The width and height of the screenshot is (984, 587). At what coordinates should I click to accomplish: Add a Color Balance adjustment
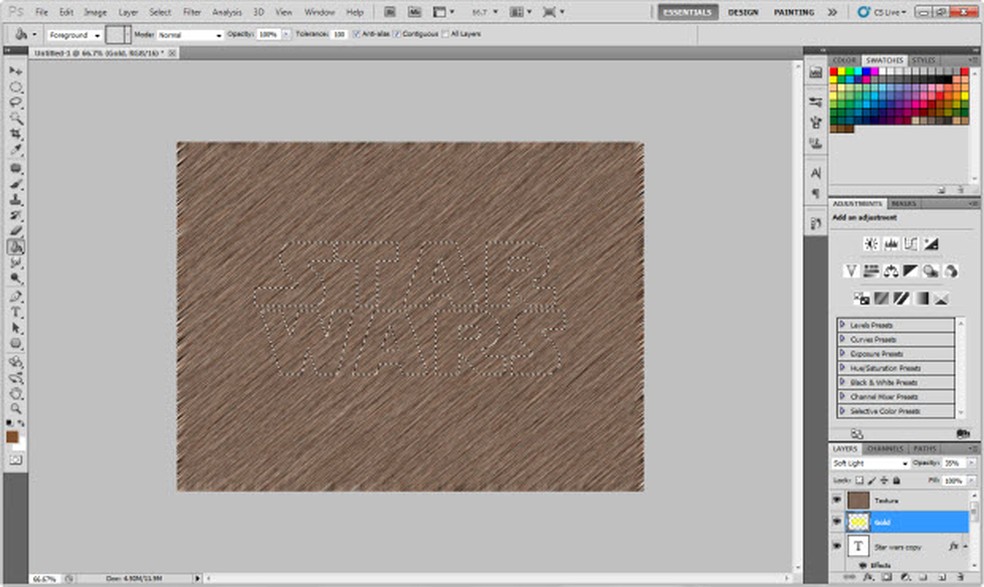point(891,271)
